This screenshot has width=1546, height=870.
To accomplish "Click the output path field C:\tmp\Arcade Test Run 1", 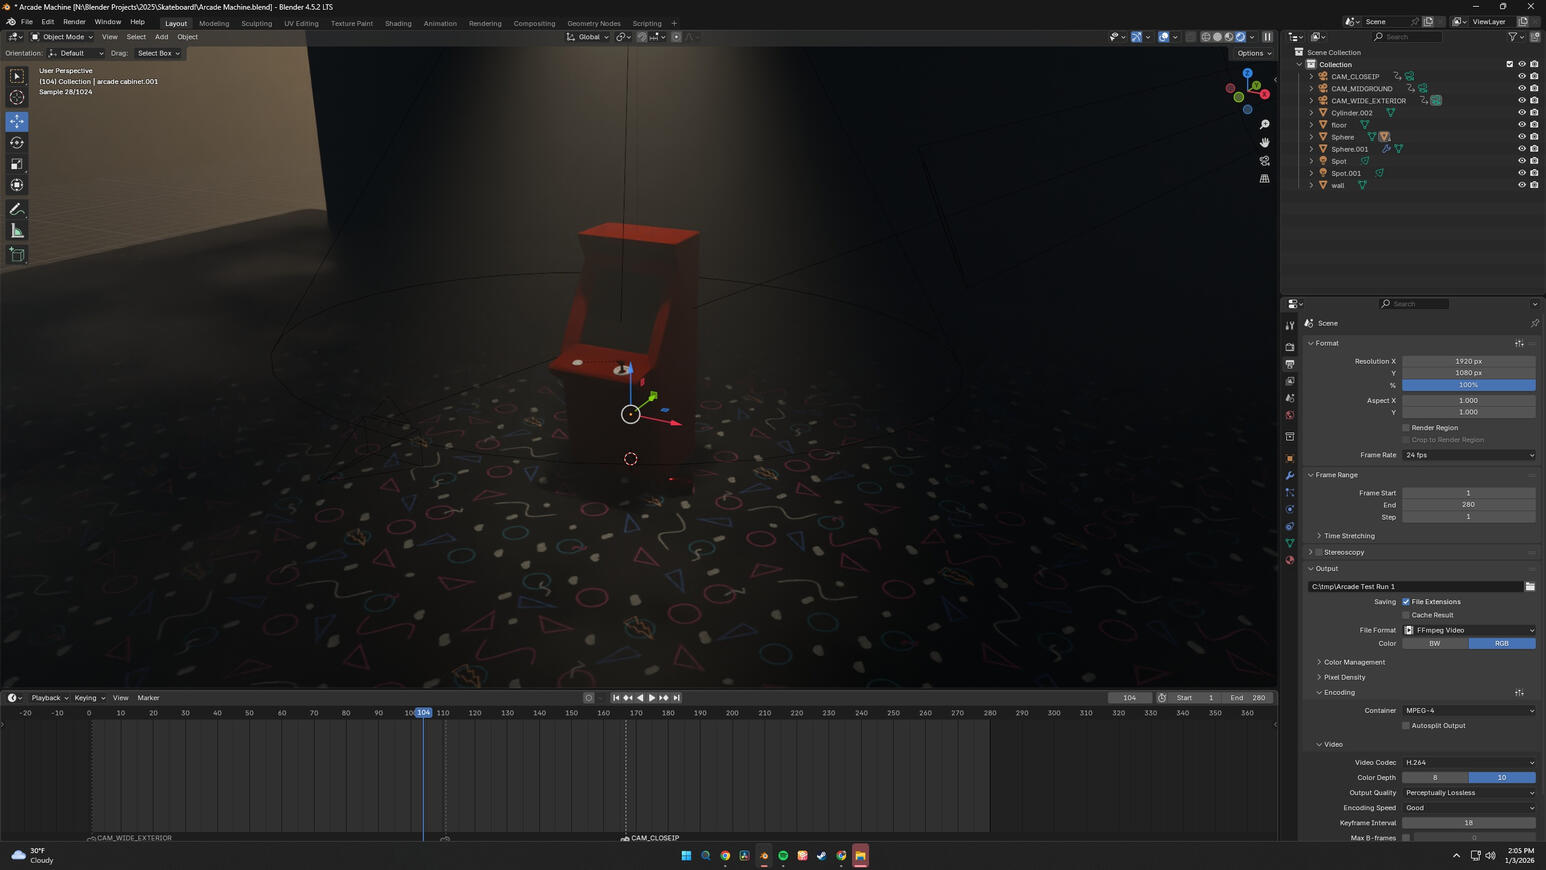I will coord(1415,587).
